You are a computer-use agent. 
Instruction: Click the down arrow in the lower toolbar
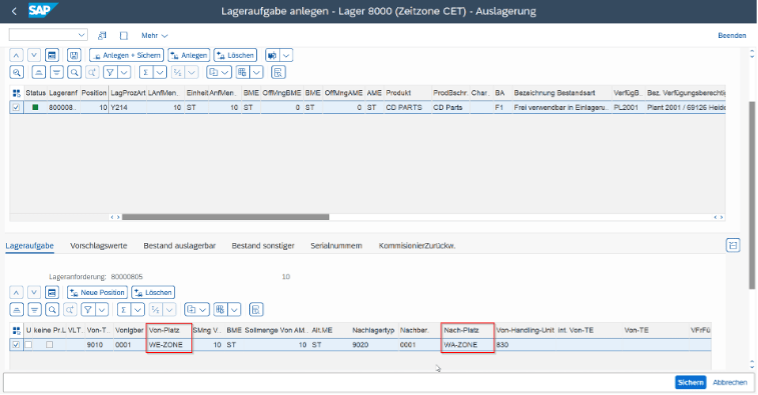[34, 293]
